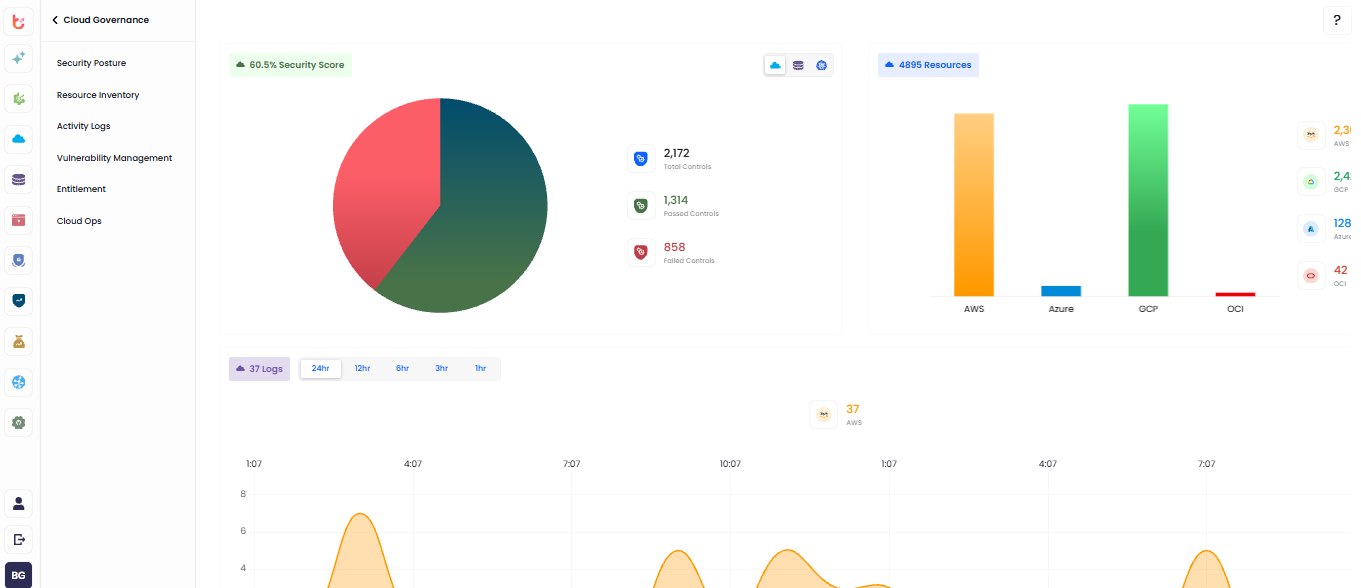Select the 1hr log range
Viewport: 1361px width, 588px height.
point(480,369)
